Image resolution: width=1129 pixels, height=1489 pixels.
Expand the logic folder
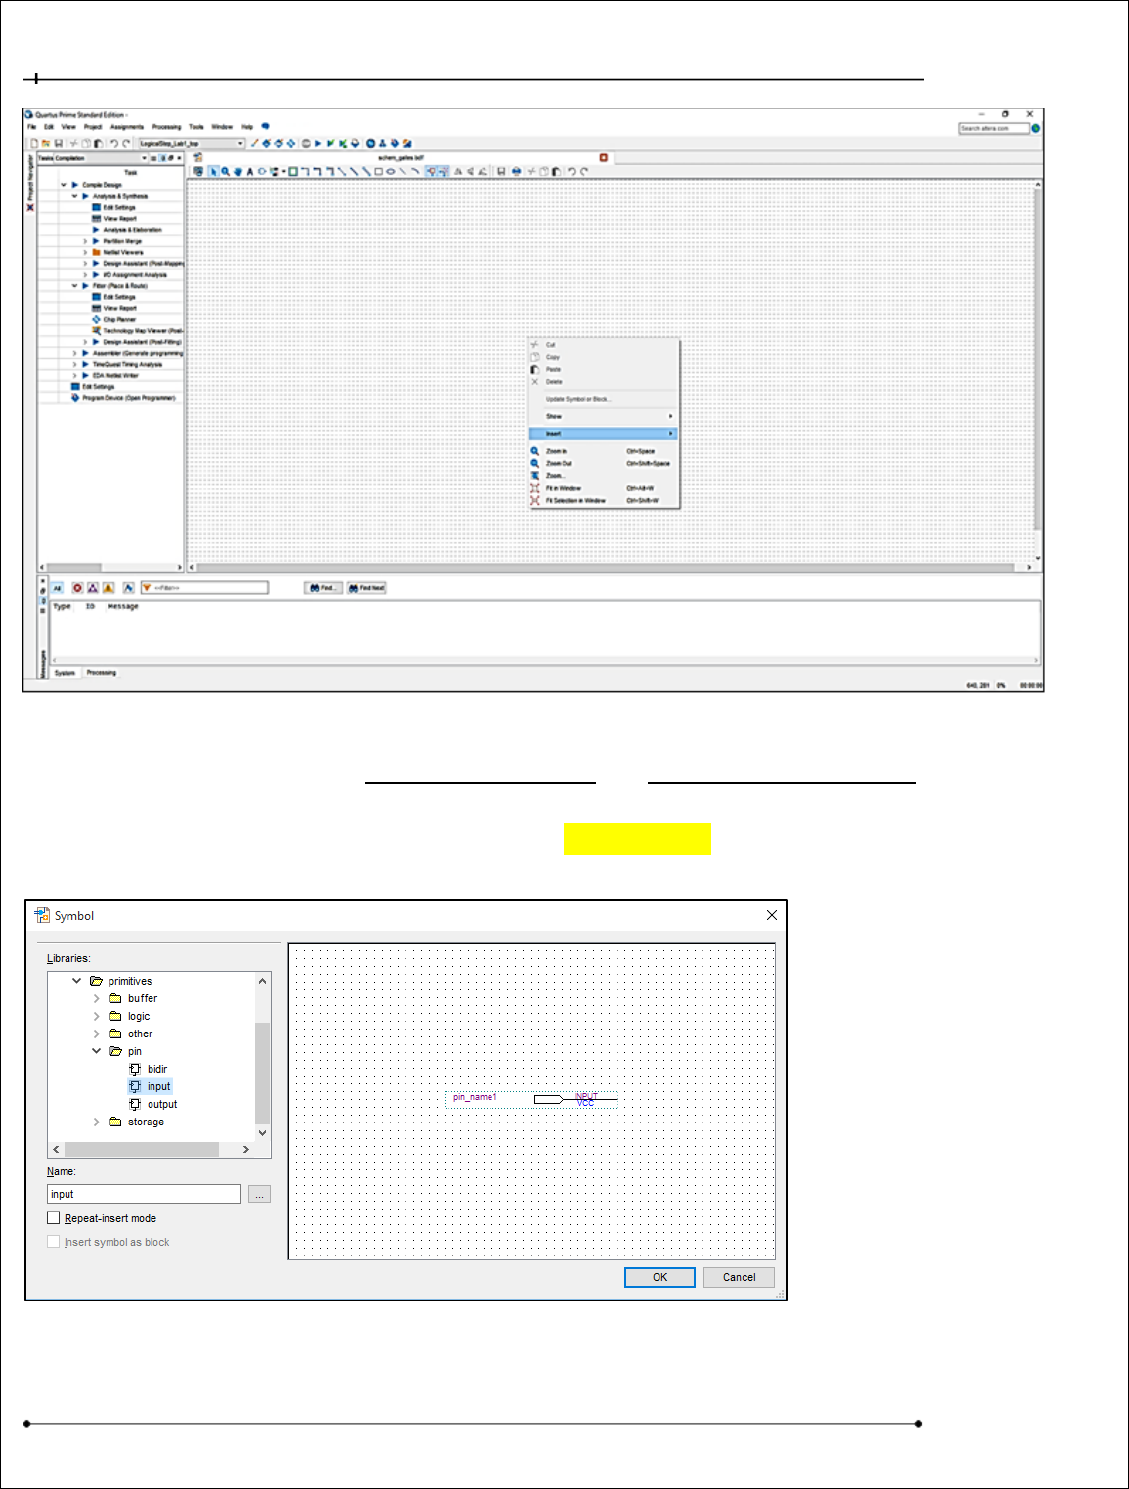pyautogui.click(x=97, y=1016)
